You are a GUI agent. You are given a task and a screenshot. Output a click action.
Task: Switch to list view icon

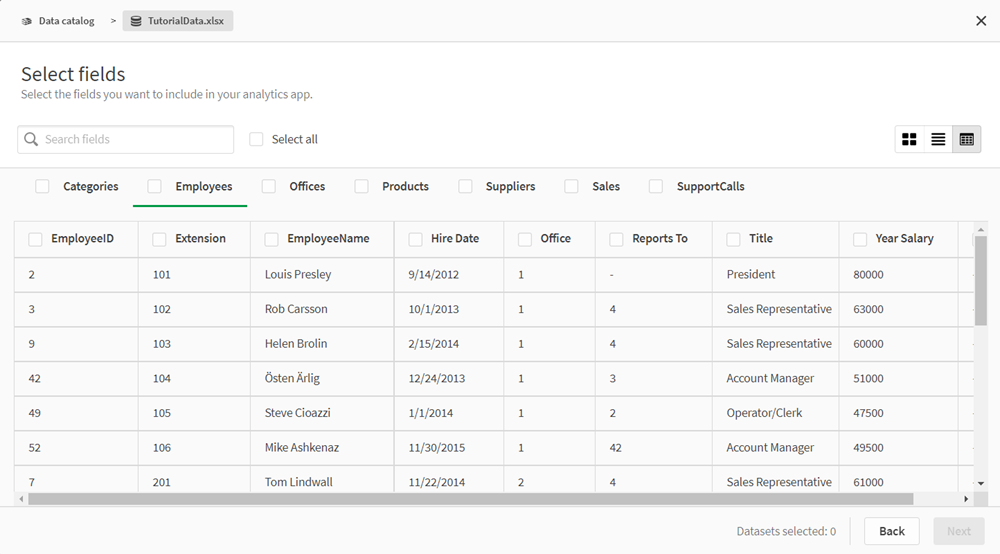pos(938,140)
